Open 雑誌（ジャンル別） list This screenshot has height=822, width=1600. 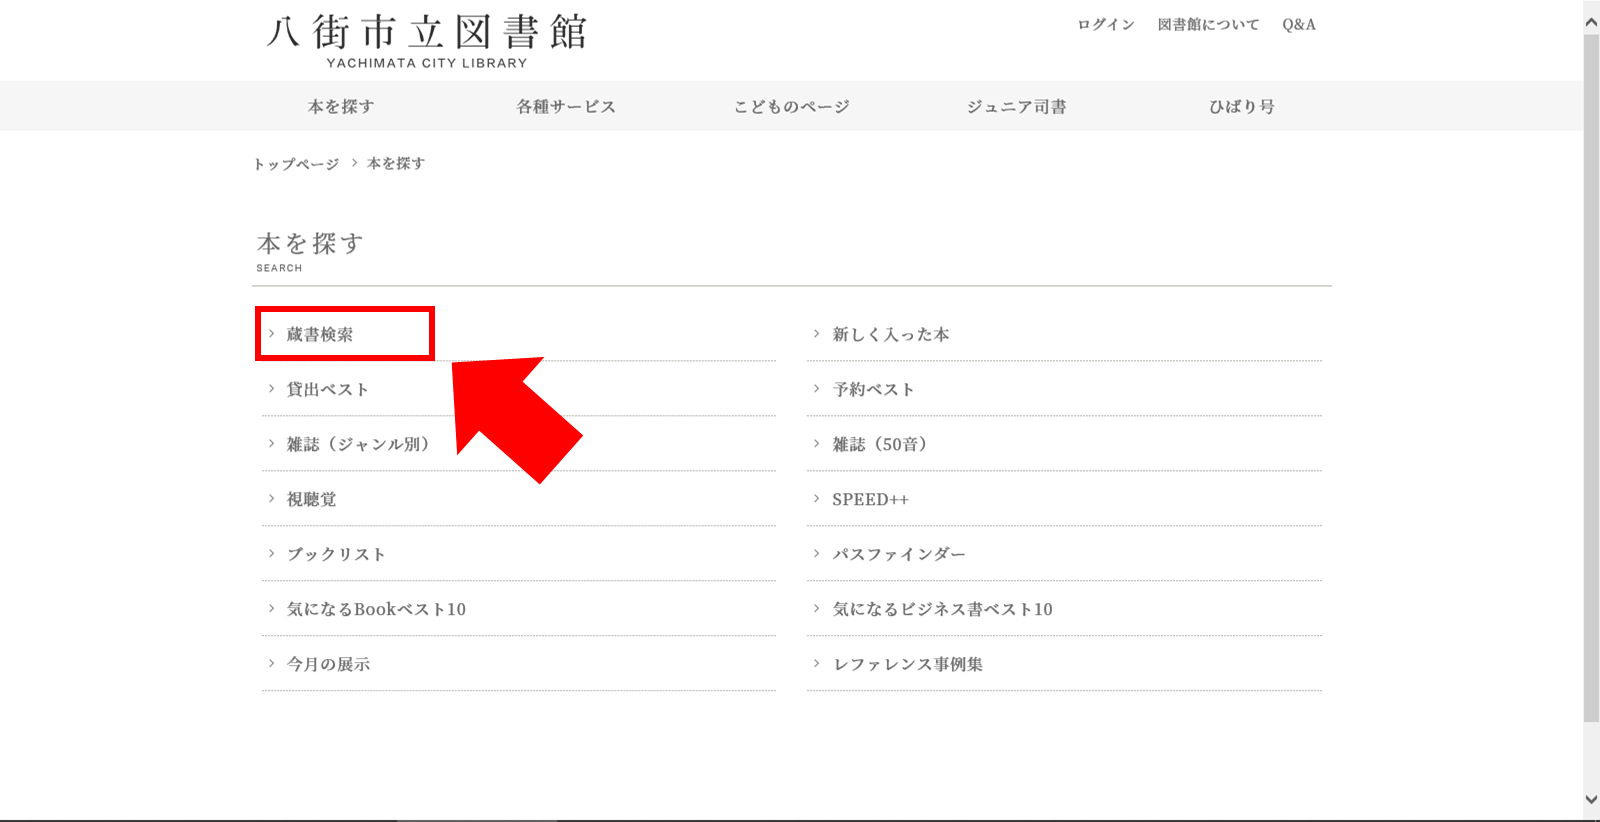point(358,444)
